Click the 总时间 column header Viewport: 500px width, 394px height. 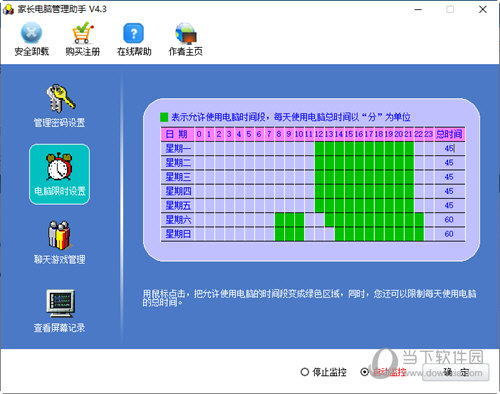coord(450,134)
